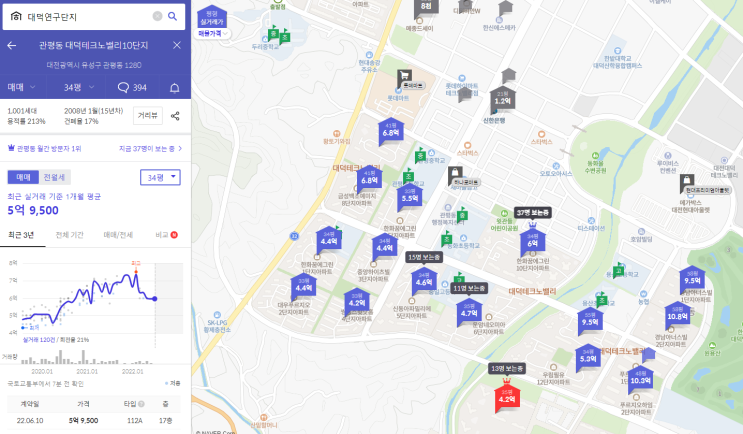Click the latest blue point on price chart

click(154, 298)
